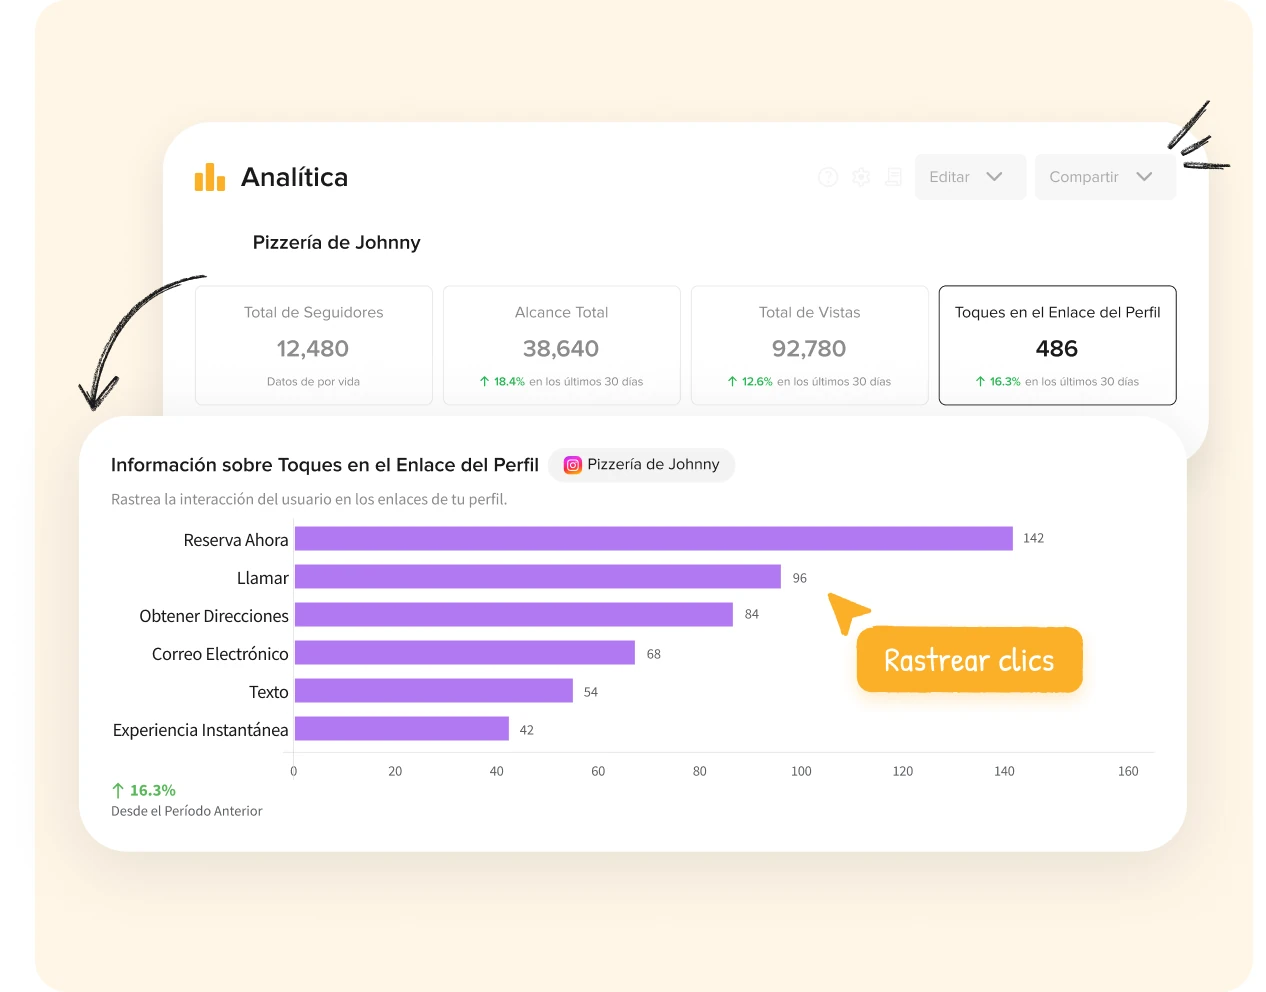
Task: Click the 38,640 reach value
Action: (x=561, y=349)
